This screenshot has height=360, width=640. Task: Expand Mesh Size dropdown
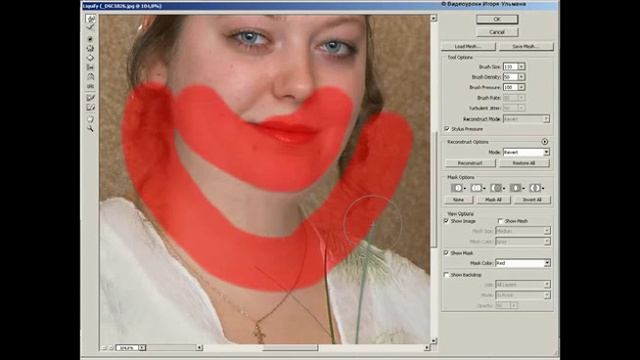pos(547,231)
